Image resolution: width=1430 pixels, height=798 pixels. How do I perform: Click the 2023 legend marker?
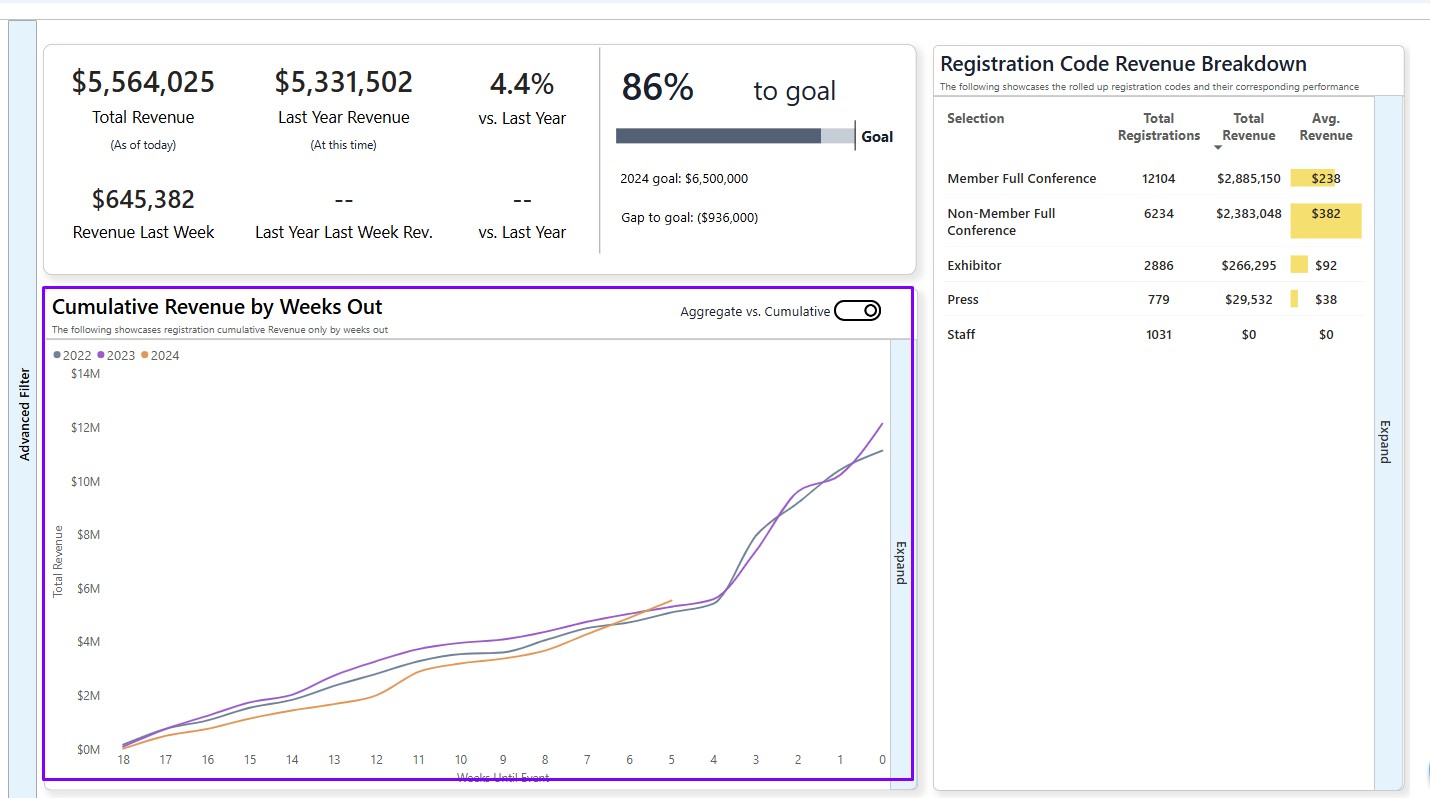click(101, 355)
